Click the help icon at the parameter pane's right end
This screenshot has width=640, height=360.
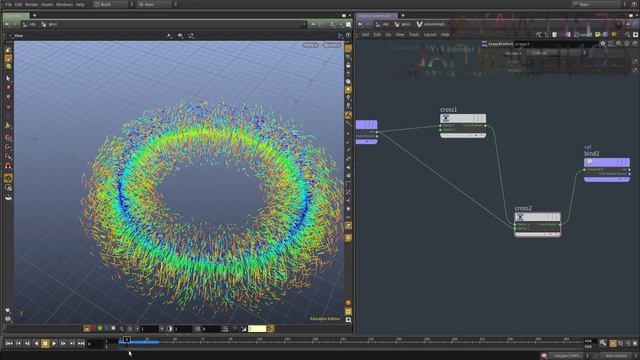click(635, 44)
